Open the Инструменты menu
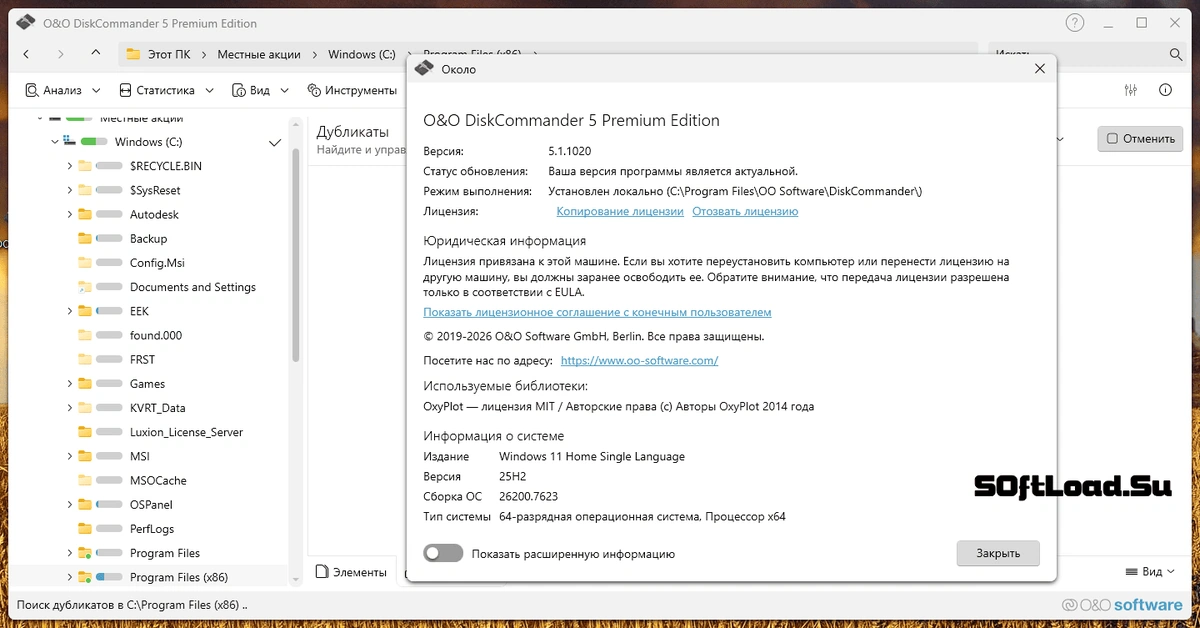This screenshot has width=1200, height=628. [352, 90]
